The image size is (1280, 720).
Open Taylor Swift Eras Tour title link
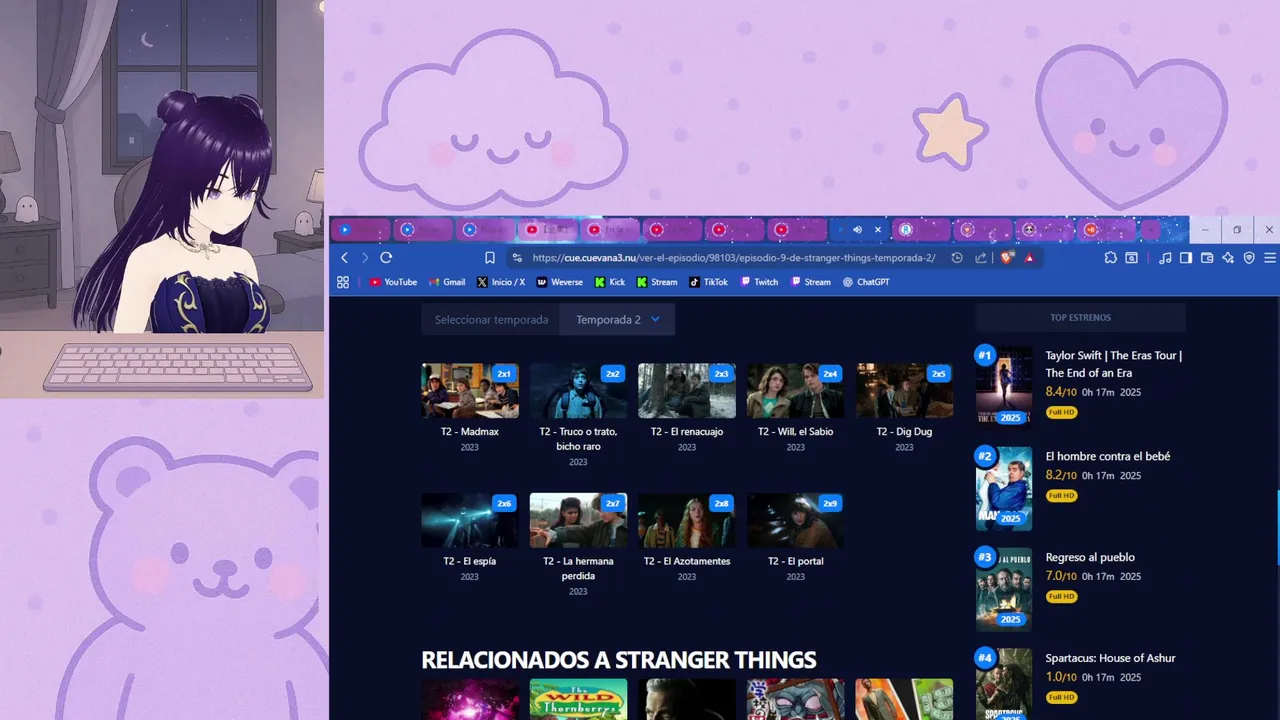click(x=1114, y=364)
